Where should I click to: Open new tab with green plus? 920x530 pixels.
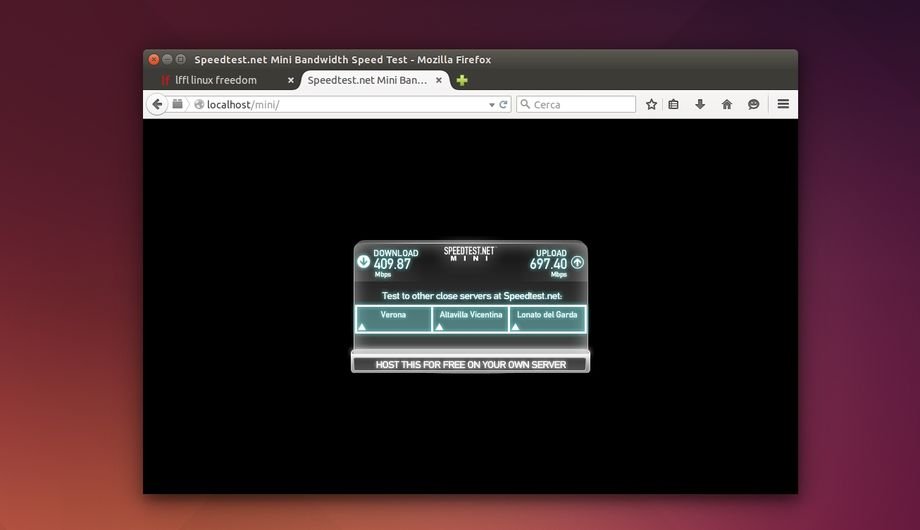point(462,80)
